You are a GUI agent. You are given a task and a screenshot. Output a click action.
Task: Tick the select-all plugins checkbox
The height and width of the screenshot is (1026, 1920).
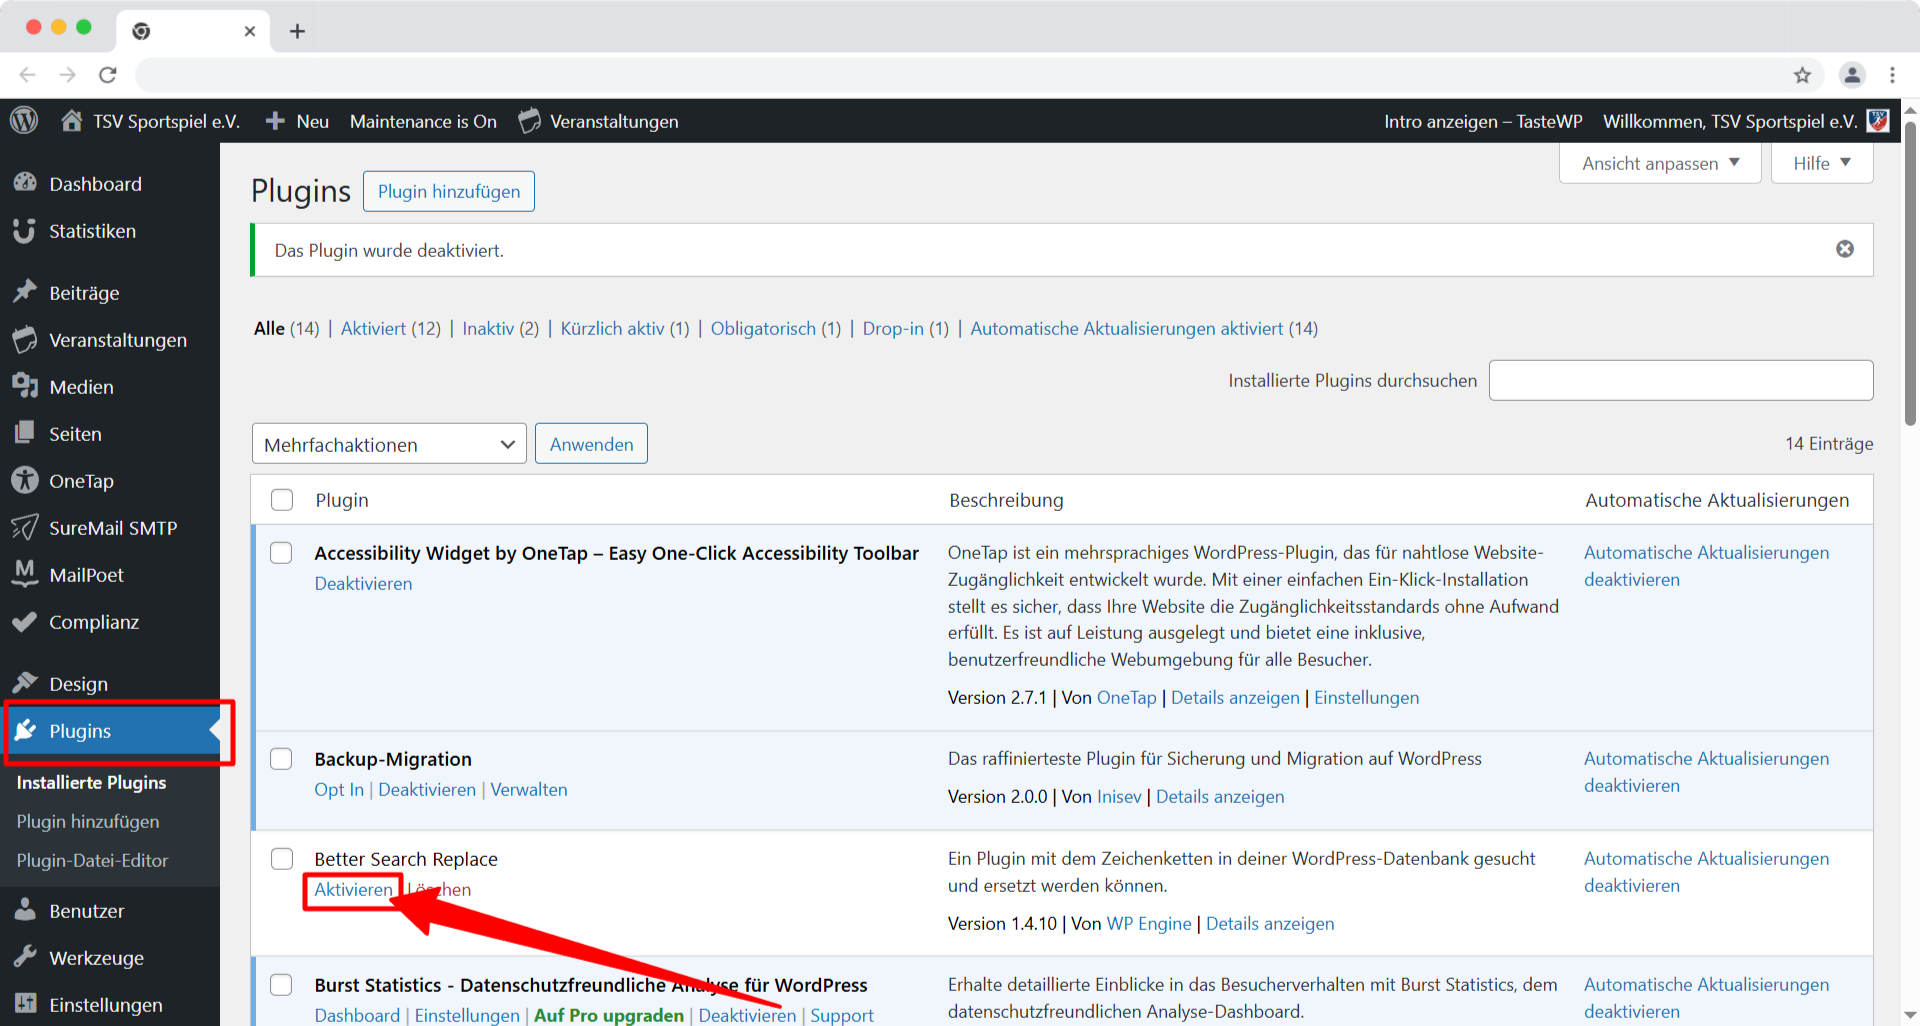click(282, 500)
